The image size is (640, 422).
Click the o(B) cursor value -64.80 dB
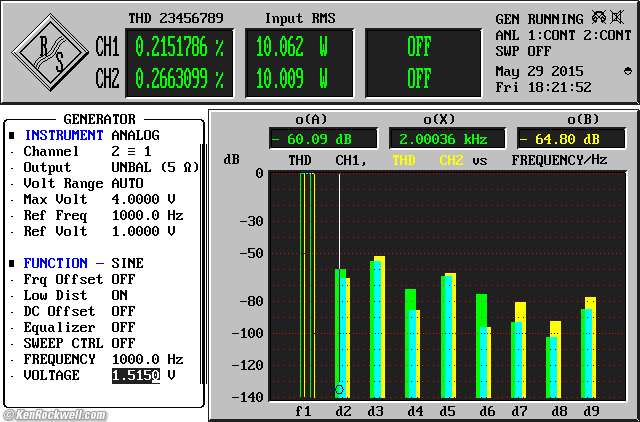point(571,139)
